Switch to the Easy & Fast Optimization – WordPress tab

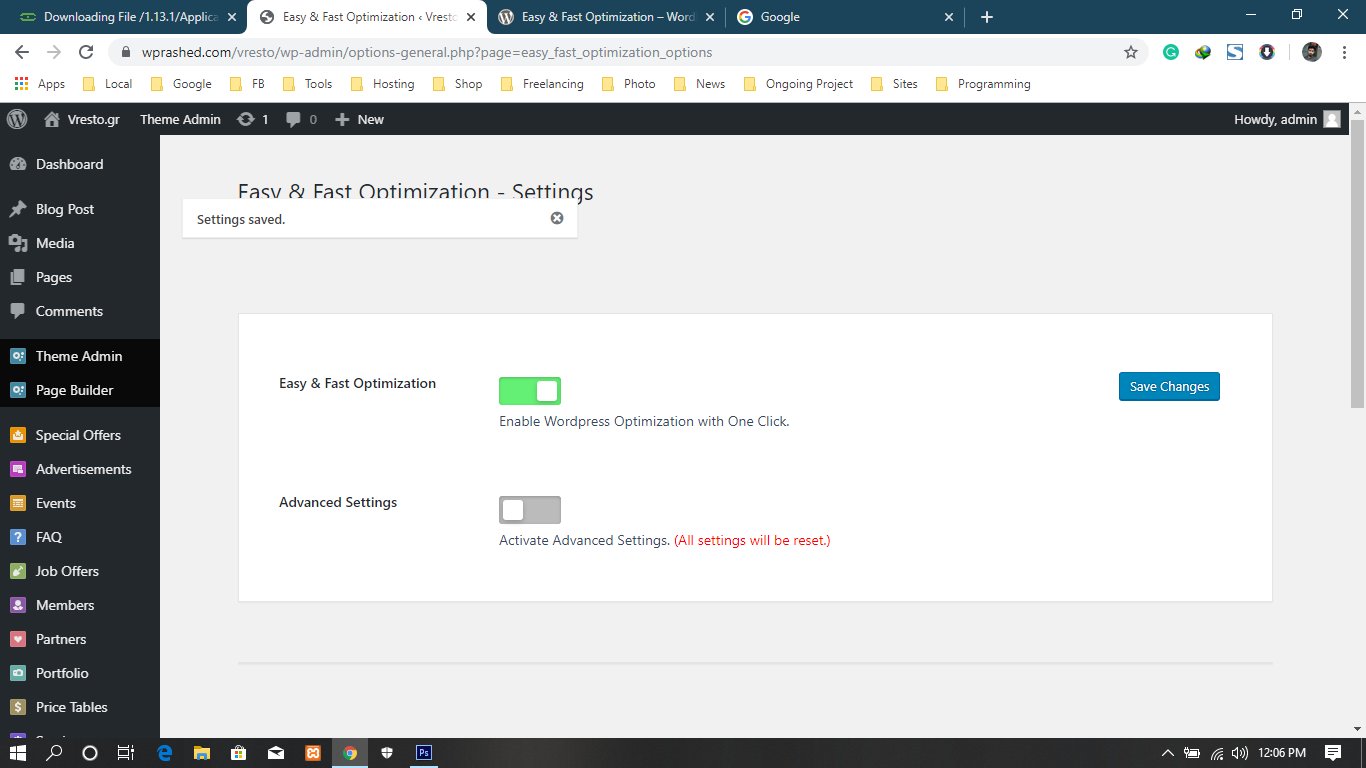606,17
